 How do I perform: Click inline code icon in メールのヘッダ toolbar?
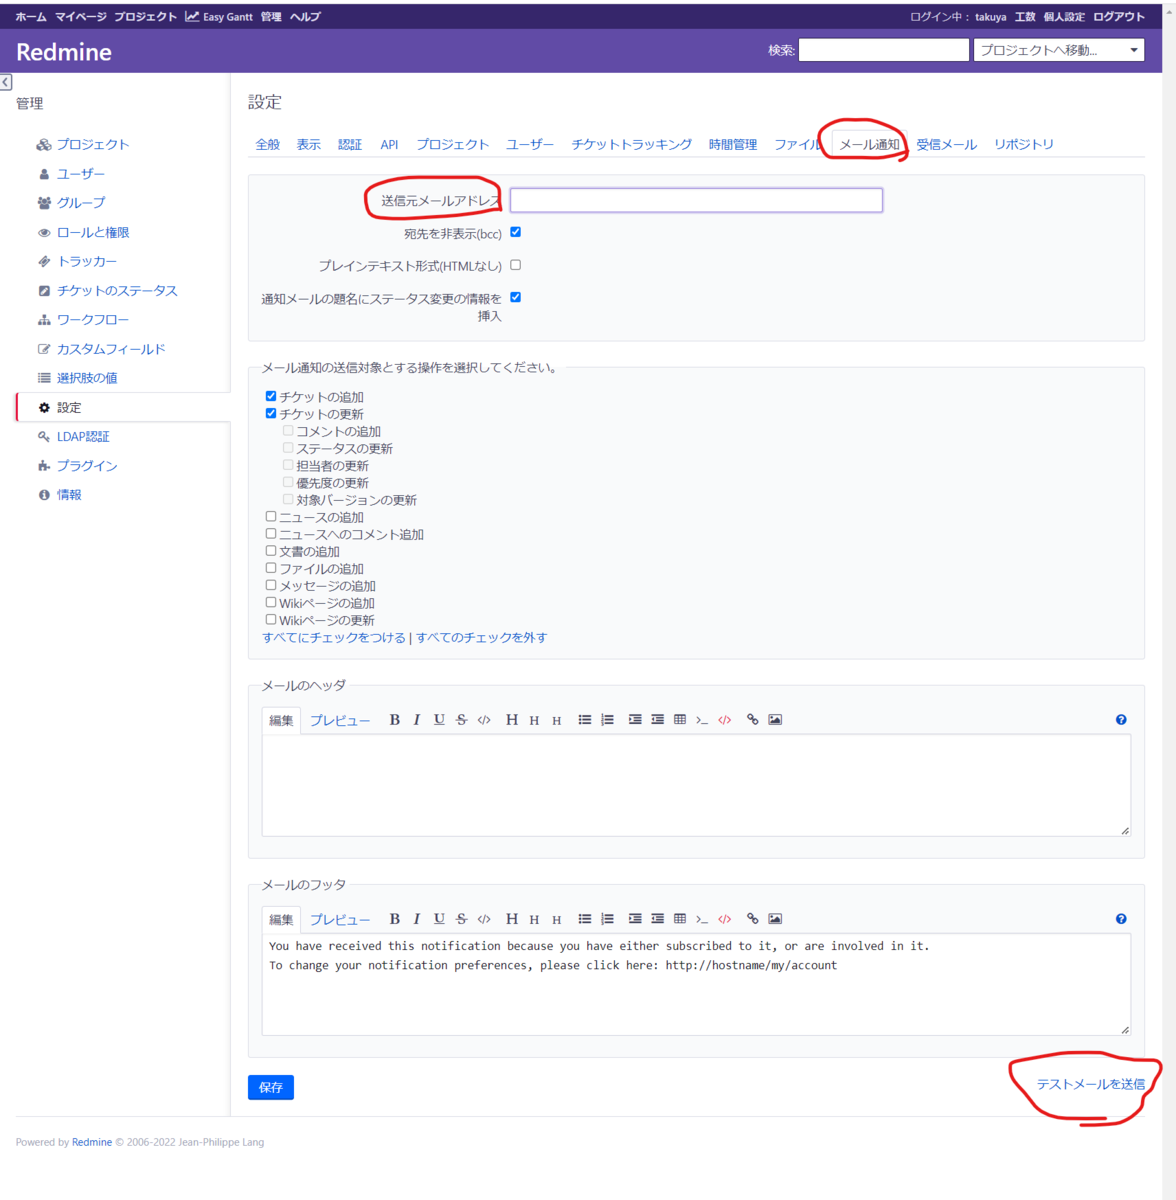point(484,720)
